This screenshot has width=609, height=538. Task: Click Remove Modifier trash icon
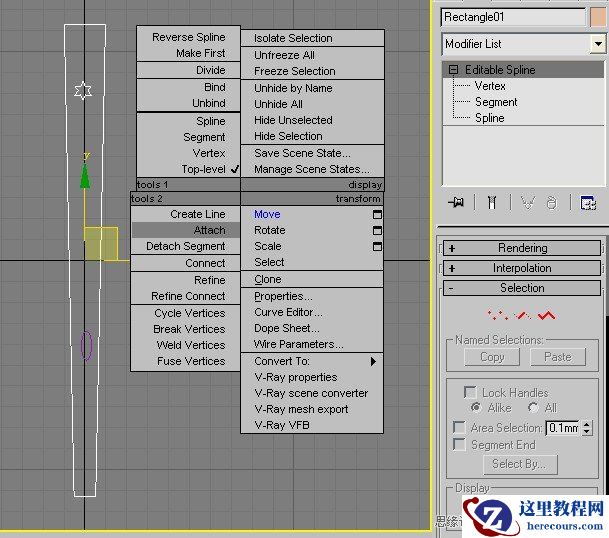552,202
